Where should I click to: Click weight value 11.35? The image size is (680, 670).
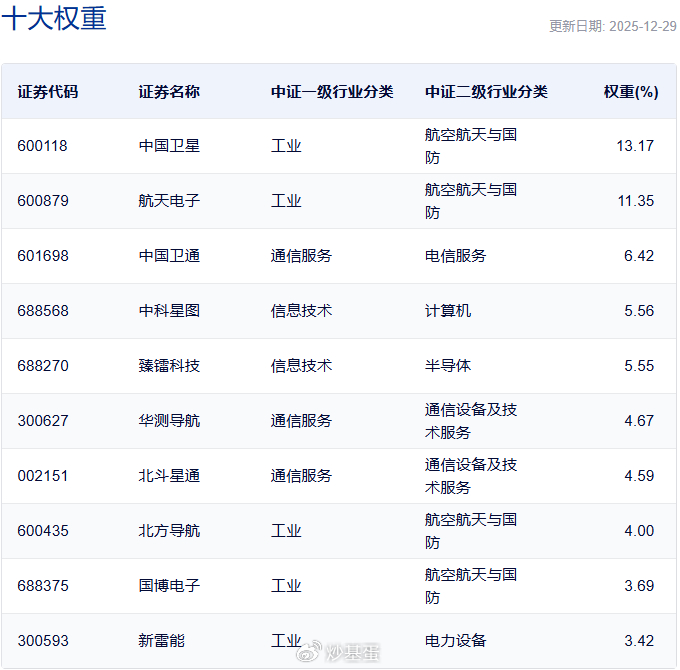(635, 201)
